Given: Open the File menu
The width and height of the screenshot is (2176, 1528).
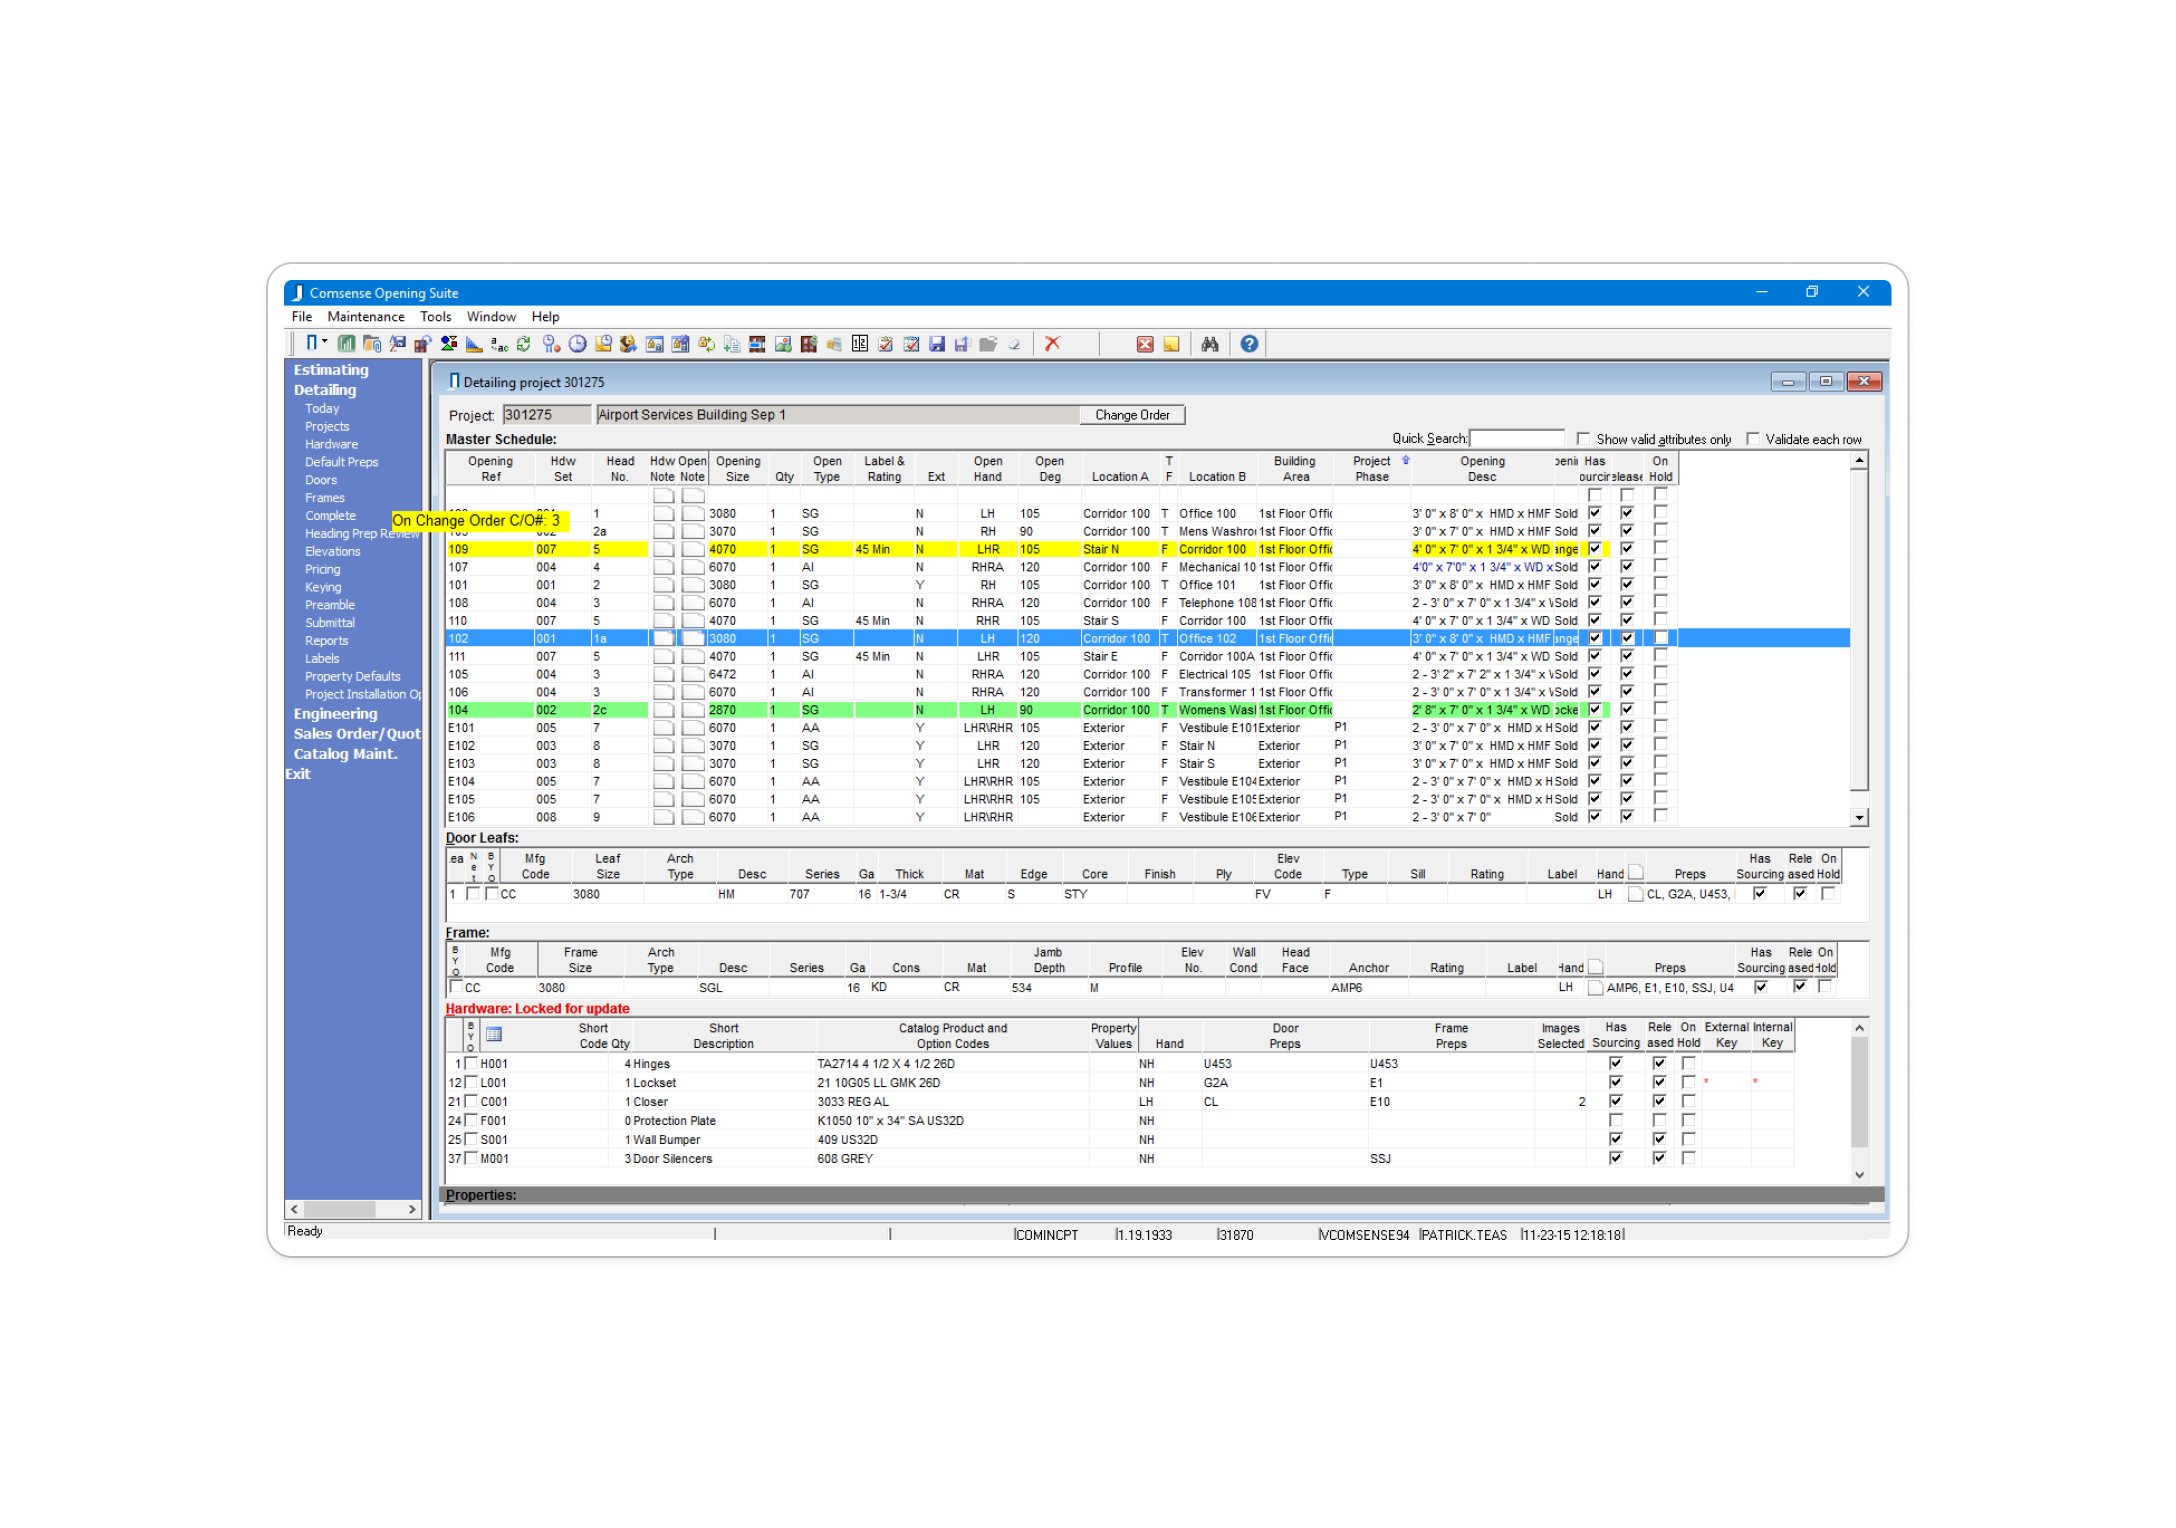Looking at the screenshot, I should pyautogui.click(x=301, y=317).
